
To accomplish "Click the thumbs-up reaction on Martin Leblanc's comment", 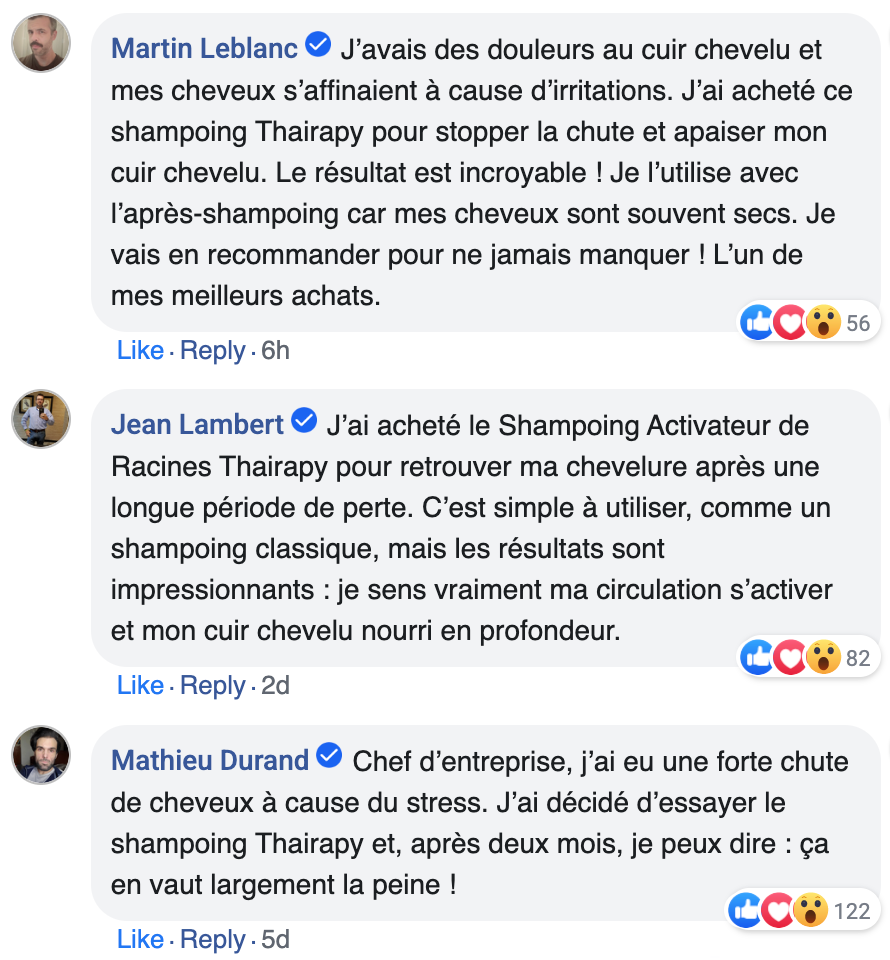I will (x=757, y=322).
